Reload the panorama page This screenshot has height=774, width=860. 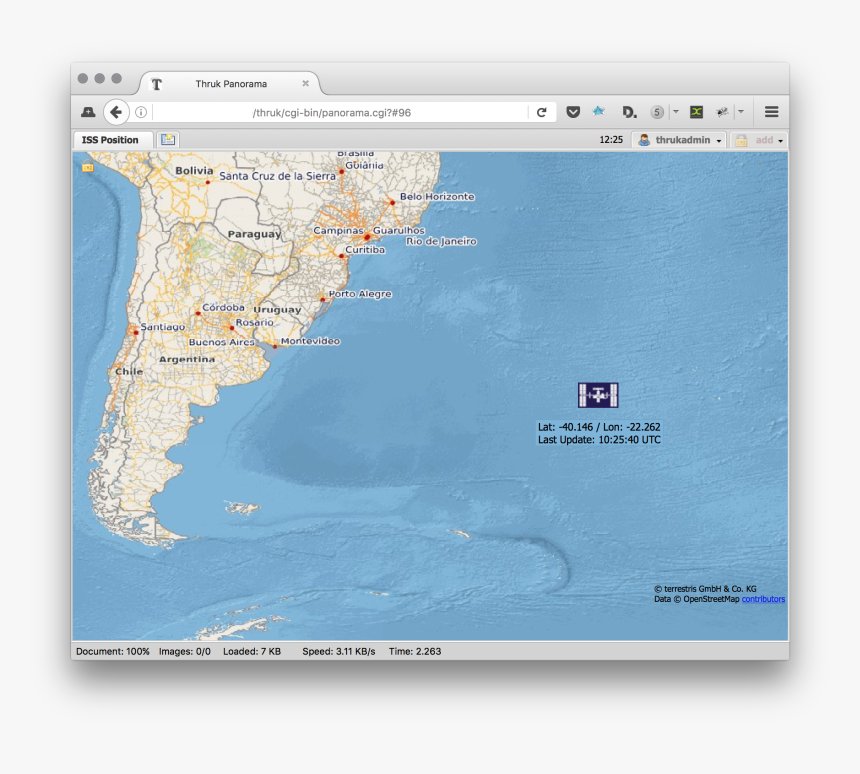tap(542, 112)
